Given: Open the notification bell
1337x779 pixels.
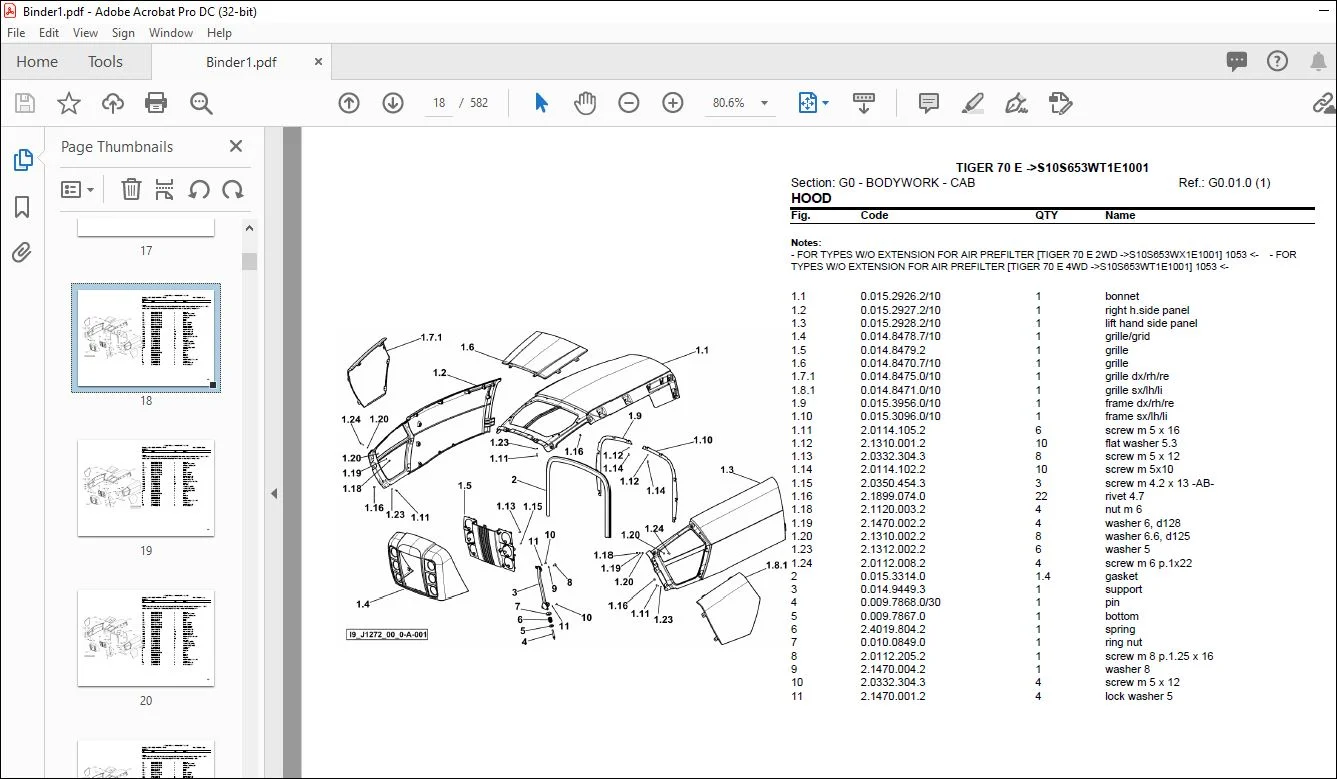Looking at the screenshot, I should point(1316,61).
